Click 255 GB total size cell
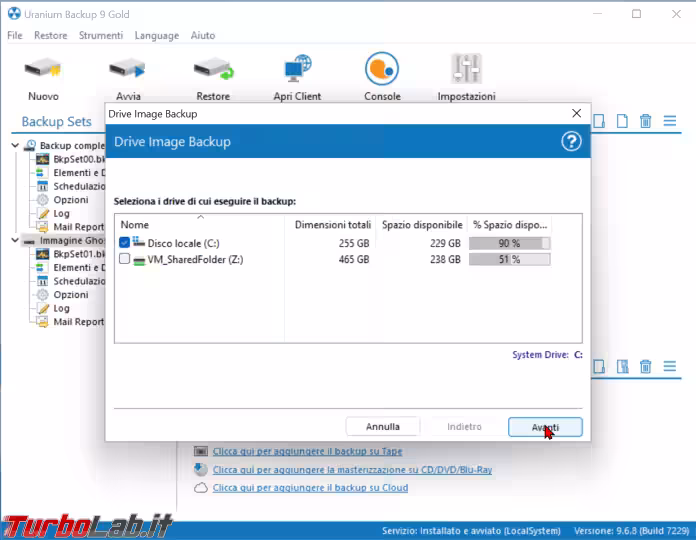Viewport: 696px width, 540px height. 354,243
